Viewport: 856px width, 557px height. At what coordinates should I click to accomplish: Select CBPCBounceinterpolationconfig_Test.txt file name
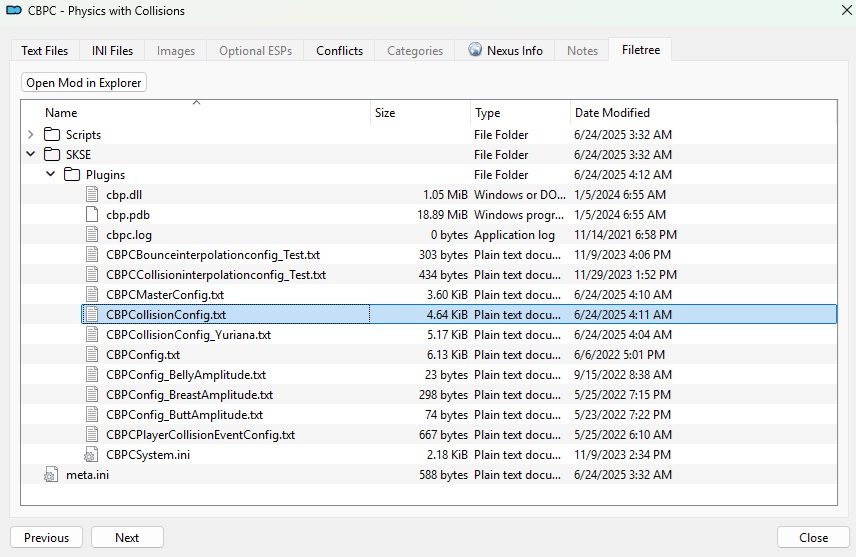pos(213,255)
